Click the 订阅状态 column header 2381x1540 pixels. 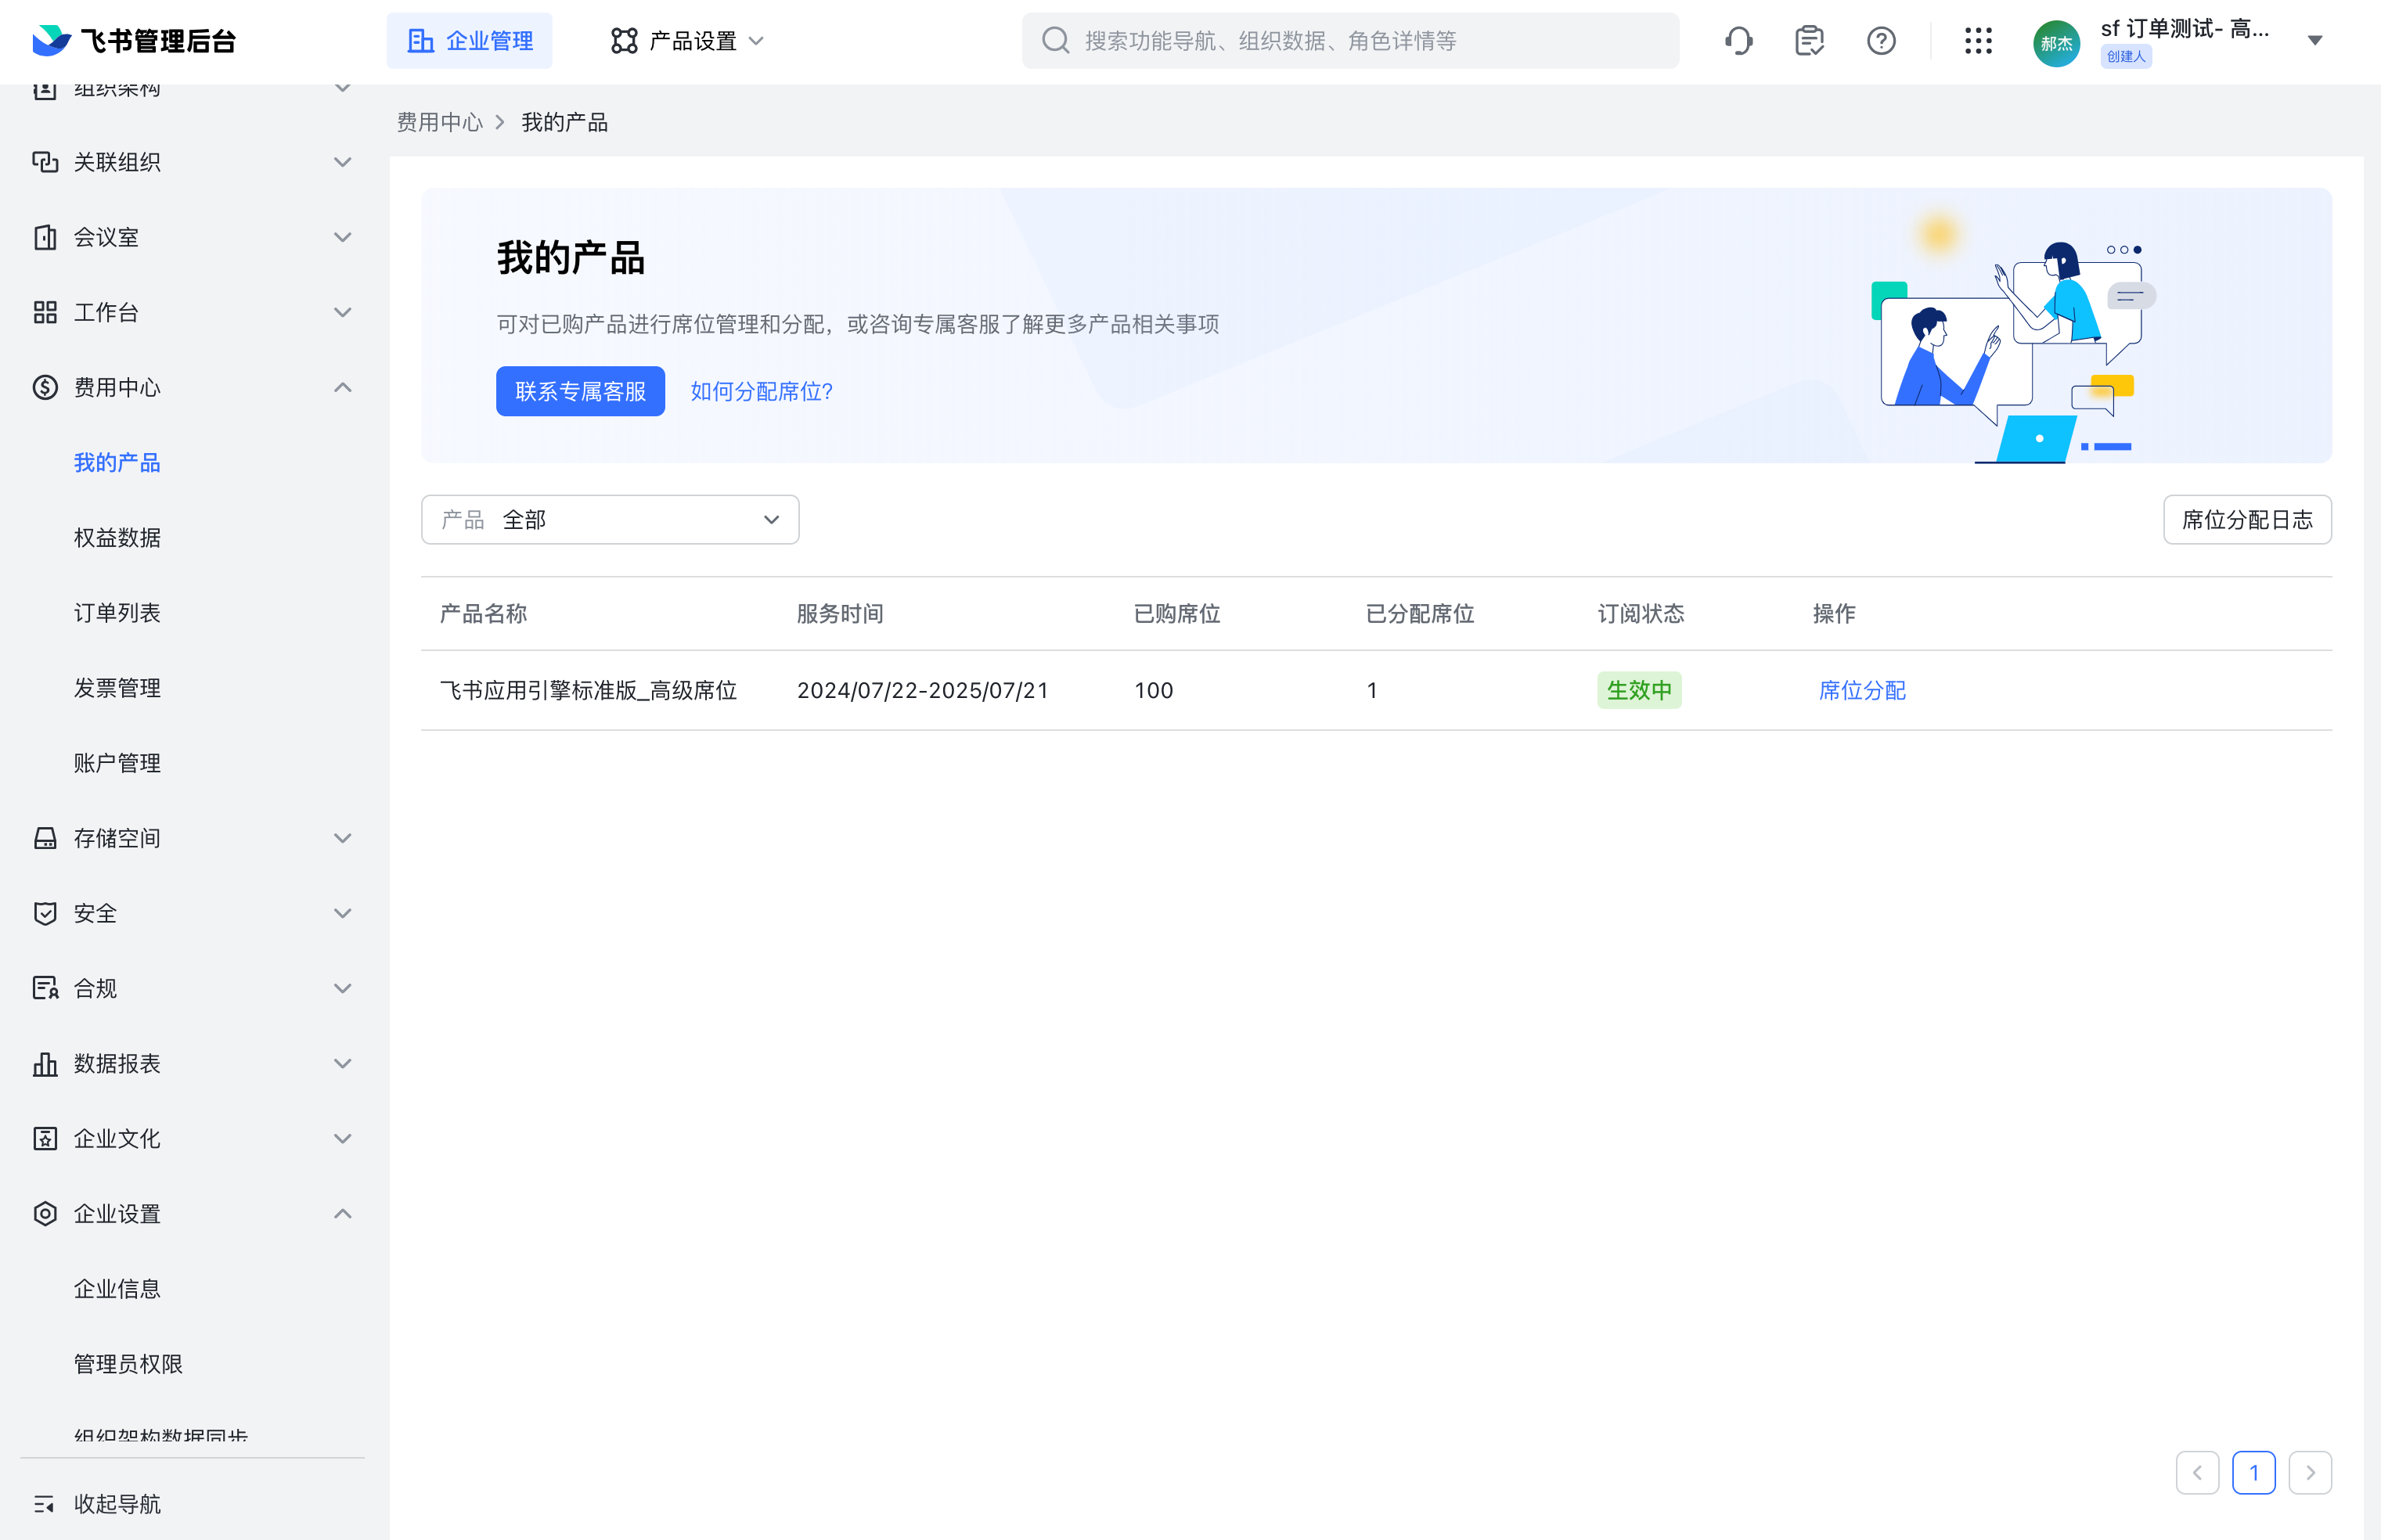[1641, 613]
